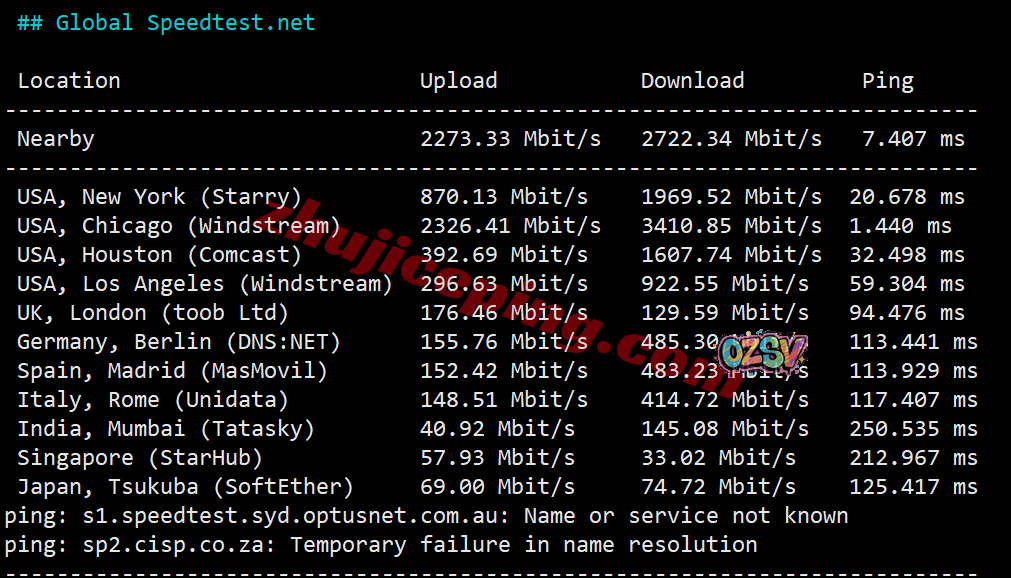Select the USA, Chicago (Windstream) row
The image size is (1011, 578).
click(x=179, y=226)
